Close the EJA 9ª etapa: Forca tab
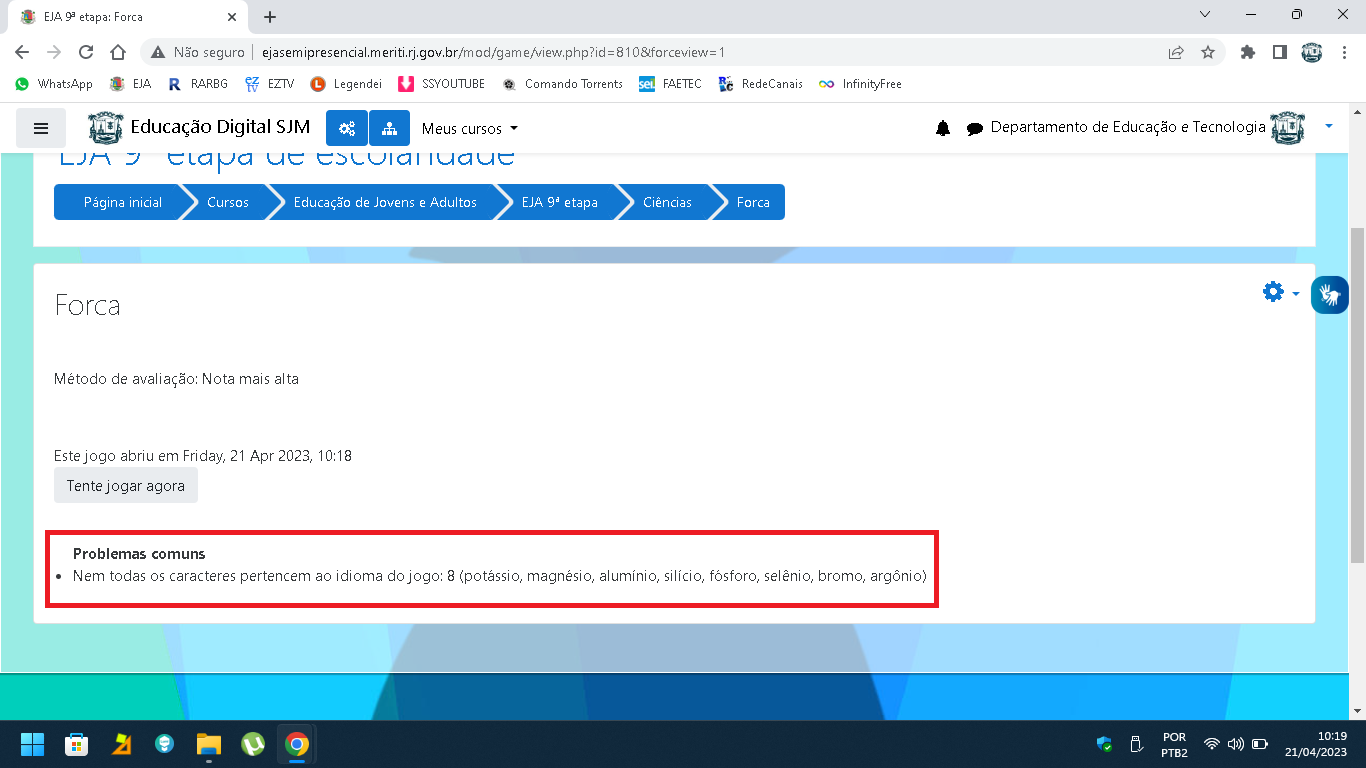1366x768 pixels. [x=231, y=17]
